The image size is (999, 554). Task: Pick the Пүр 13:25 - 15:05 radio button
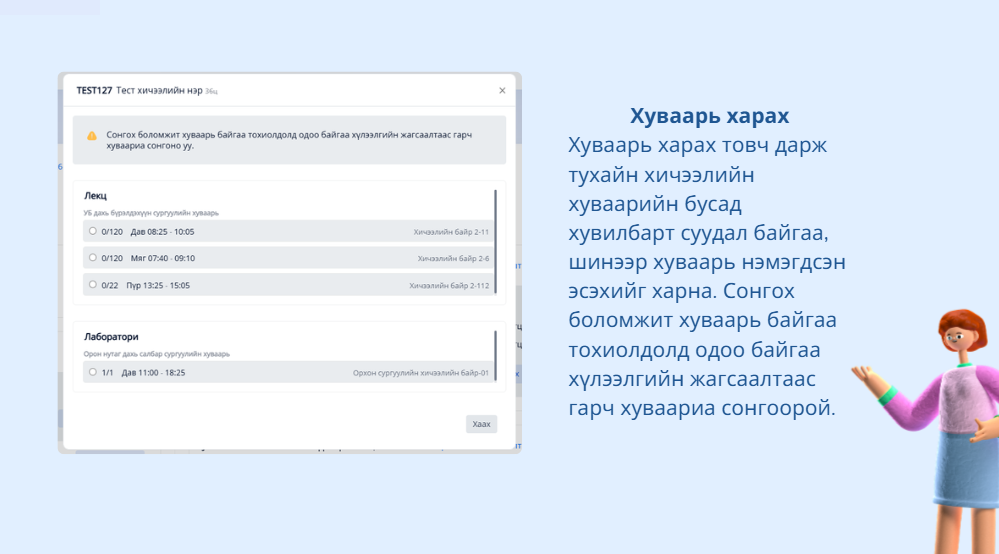click(93, 285)
